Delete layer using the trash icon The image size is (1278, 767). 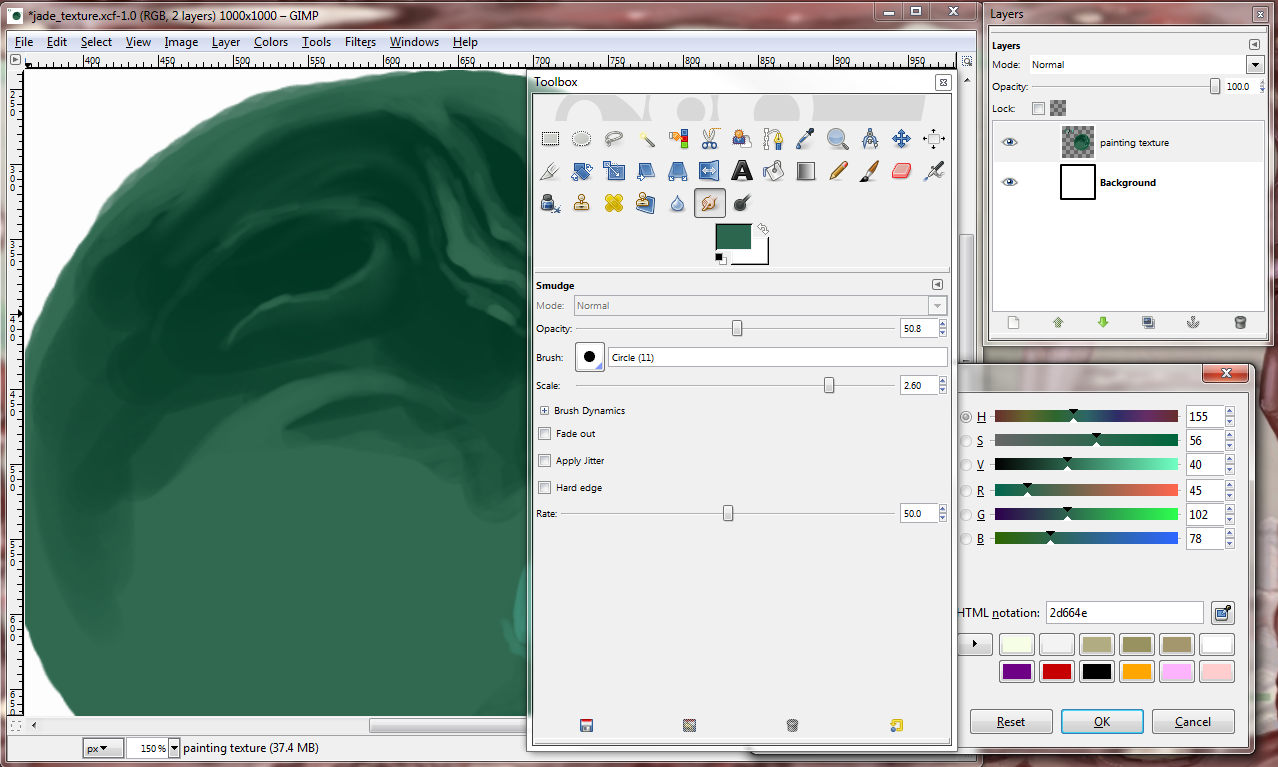1240,322
